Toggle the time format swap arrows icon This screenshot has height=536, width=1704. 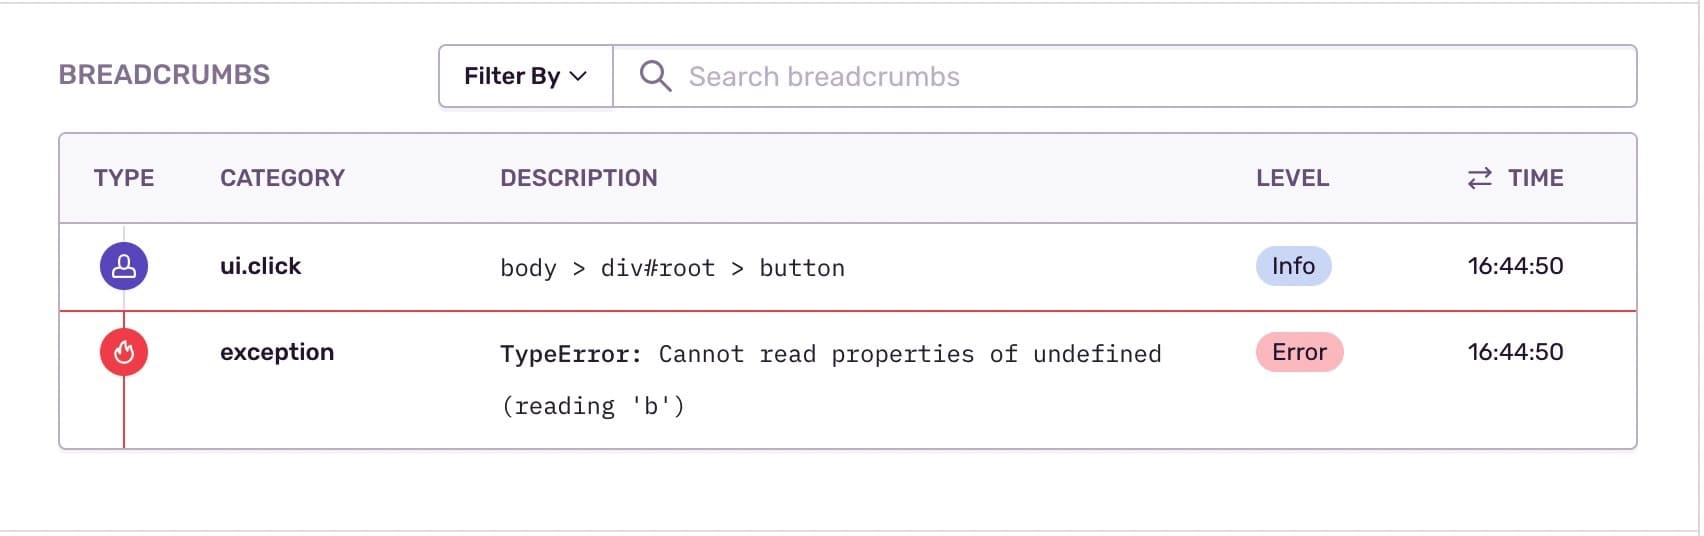[x=1479, y=178]
